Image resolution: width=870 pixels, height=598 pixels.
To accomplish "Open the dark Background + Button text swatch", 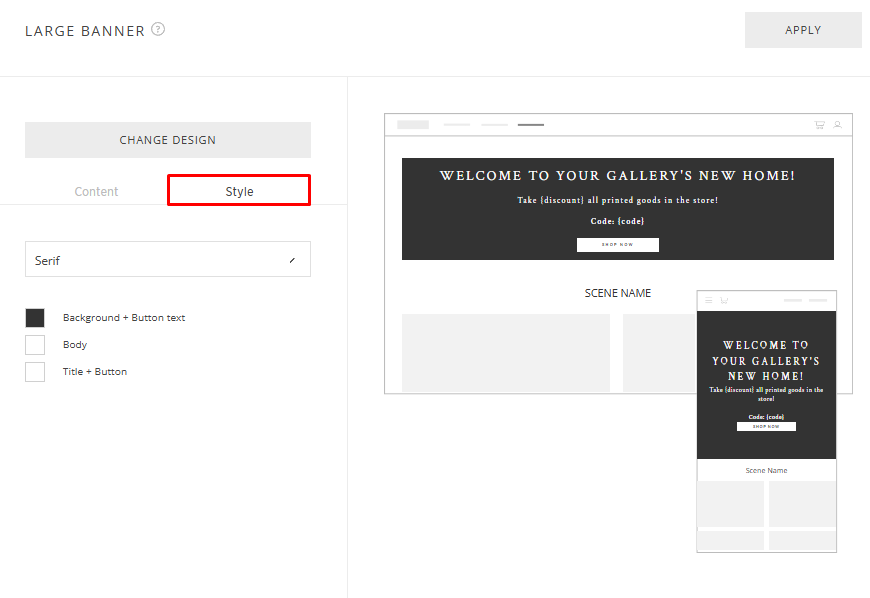I will [x=35, y=318].
